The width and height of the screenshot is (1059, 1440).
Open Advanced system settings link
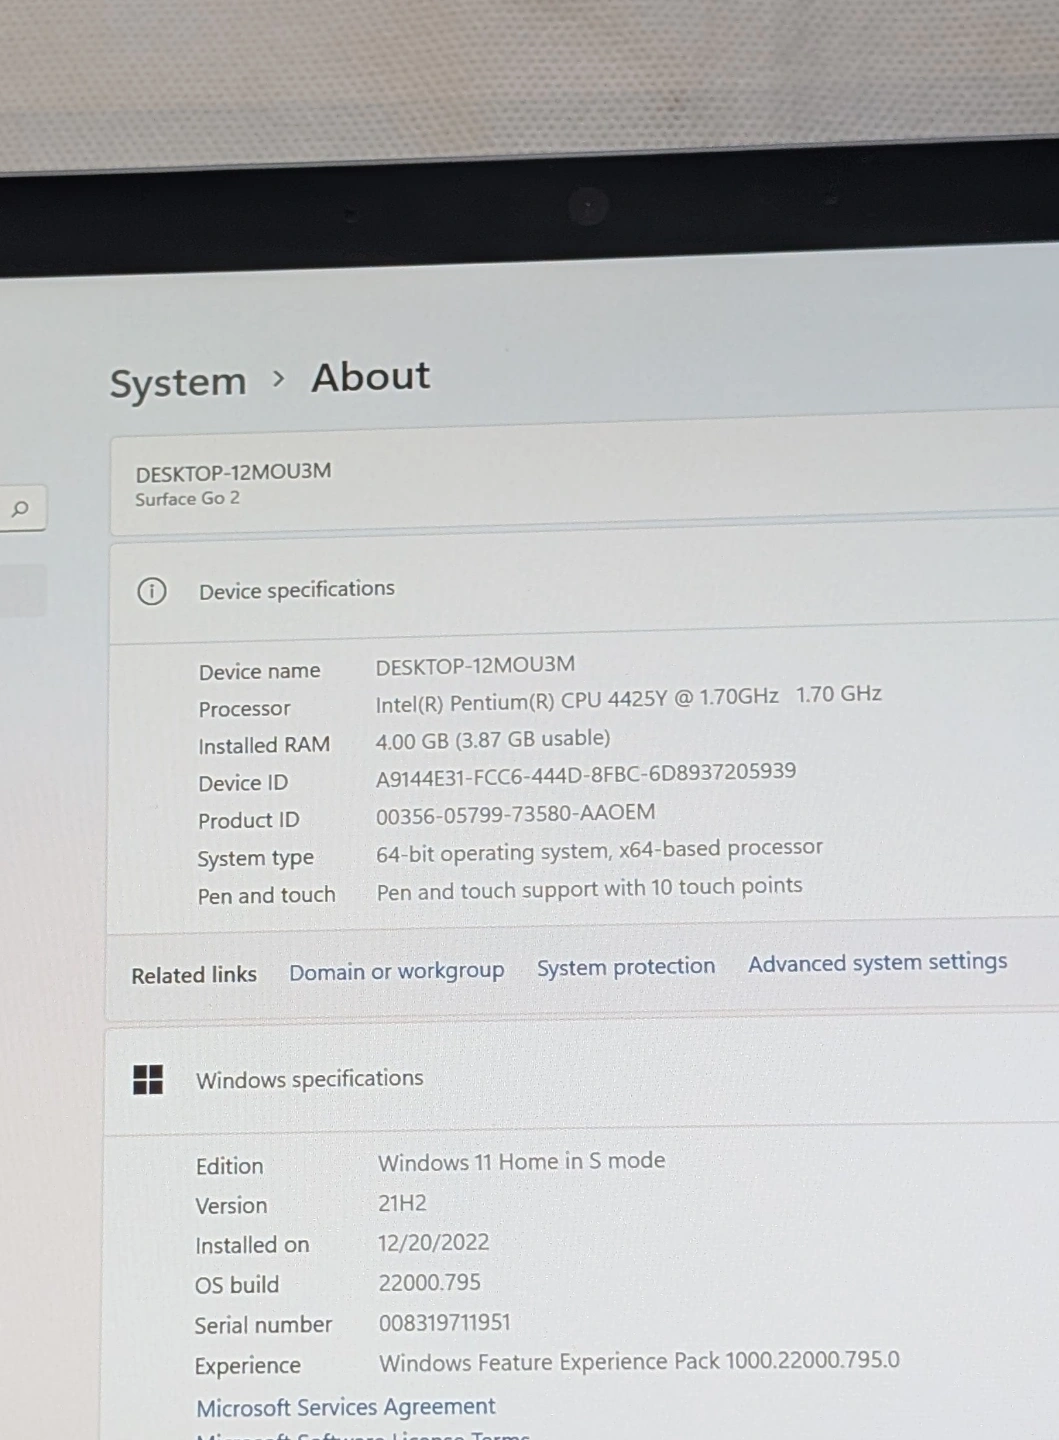coord(877,963)
